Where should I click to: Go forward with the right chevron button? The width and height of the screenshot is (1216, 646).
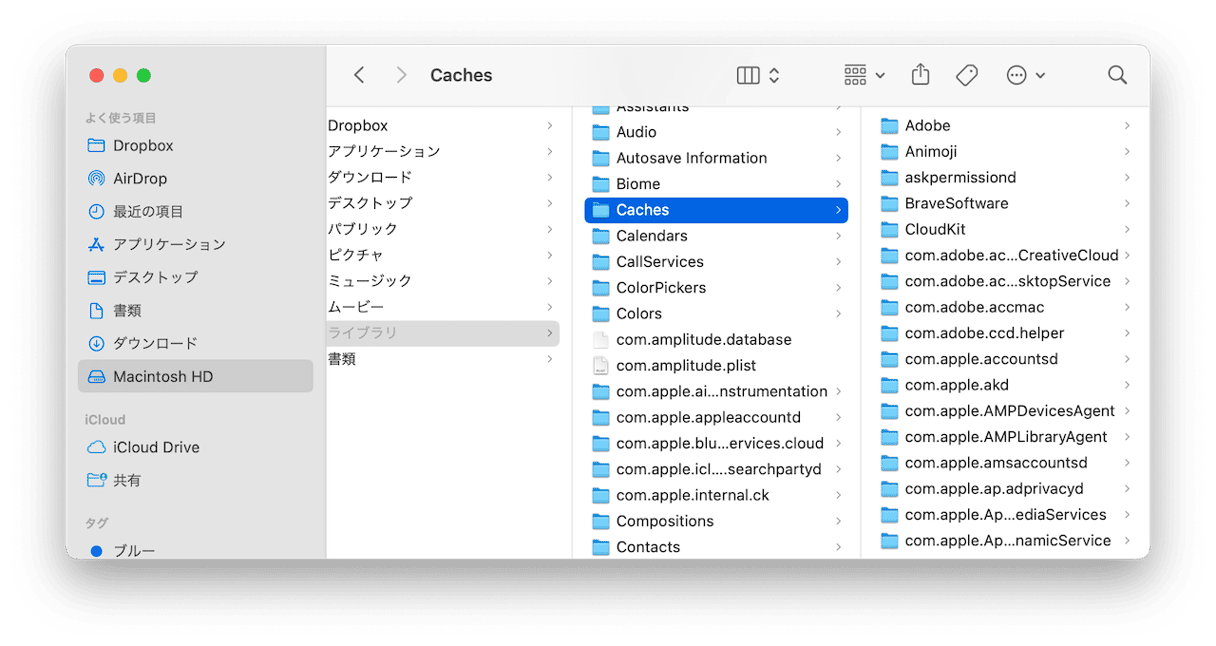tap(401, 75)
